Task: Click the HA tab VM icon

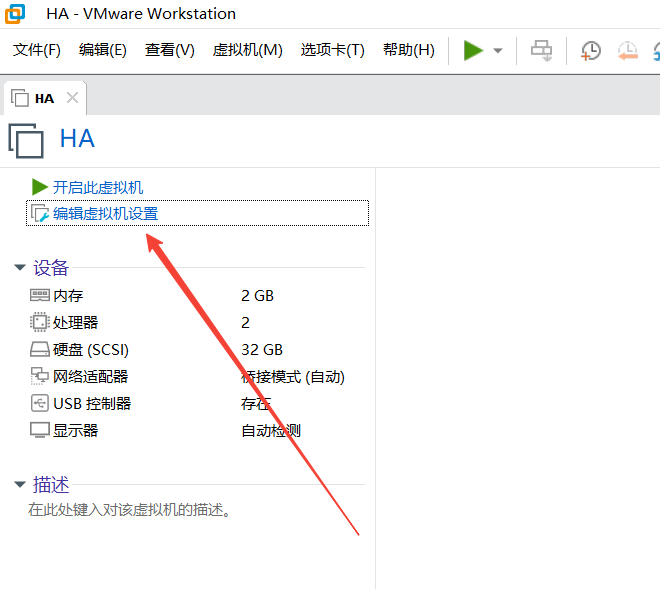Action: tap(19, 98)
